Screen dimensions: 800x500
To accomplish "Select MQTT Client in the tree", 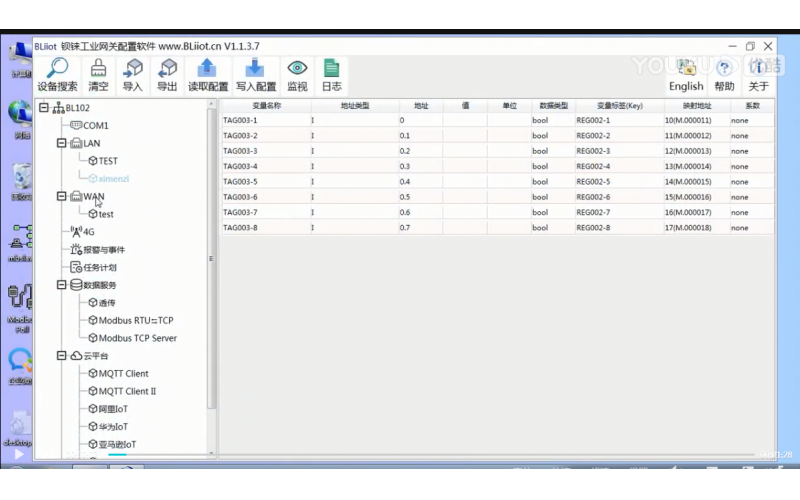I will coord(123,374).
